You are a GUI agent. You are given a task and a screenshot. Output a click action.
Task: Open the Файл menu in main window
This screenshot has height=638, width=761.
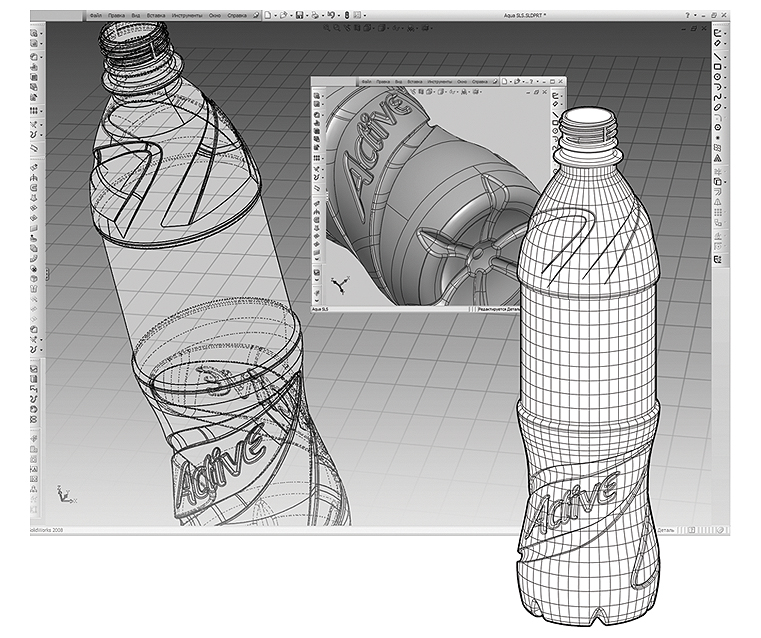(96, 16)
